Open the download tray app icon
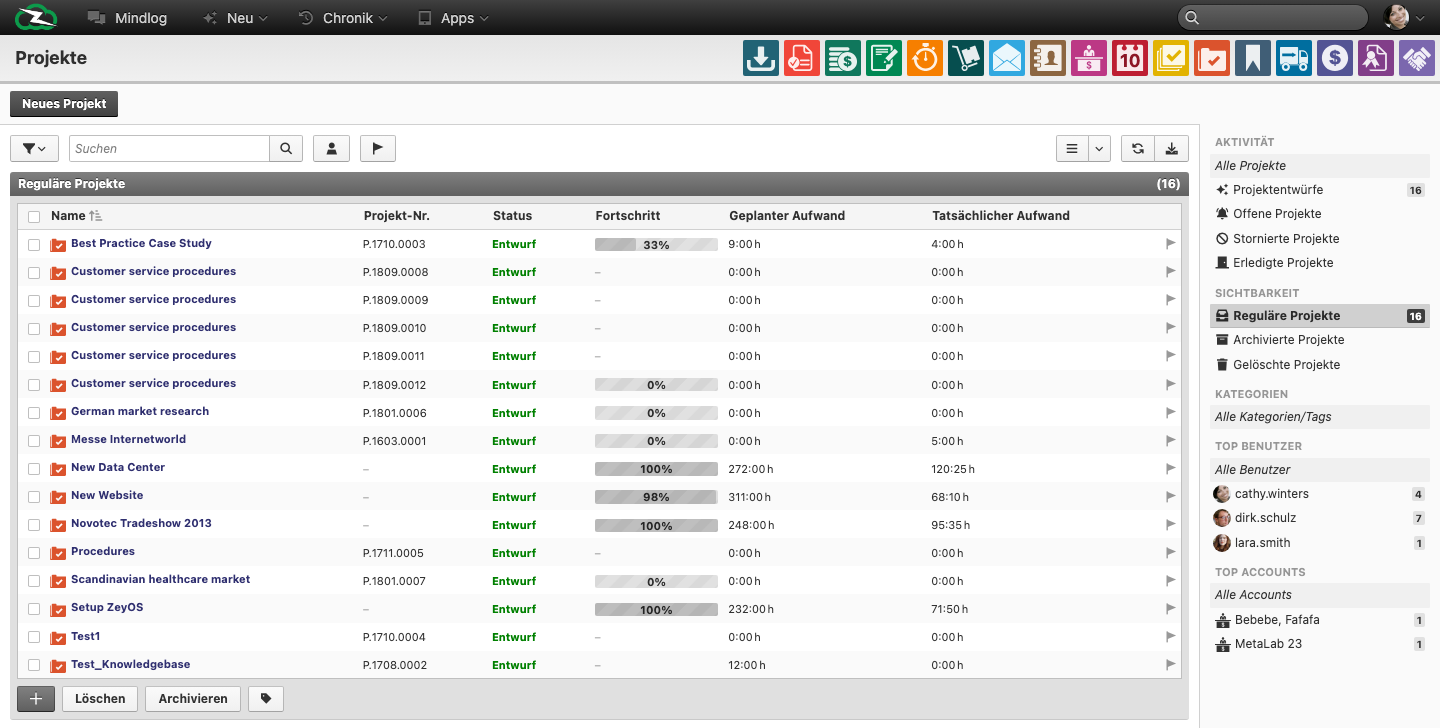1440x728 pixels. tap(761, 58)
